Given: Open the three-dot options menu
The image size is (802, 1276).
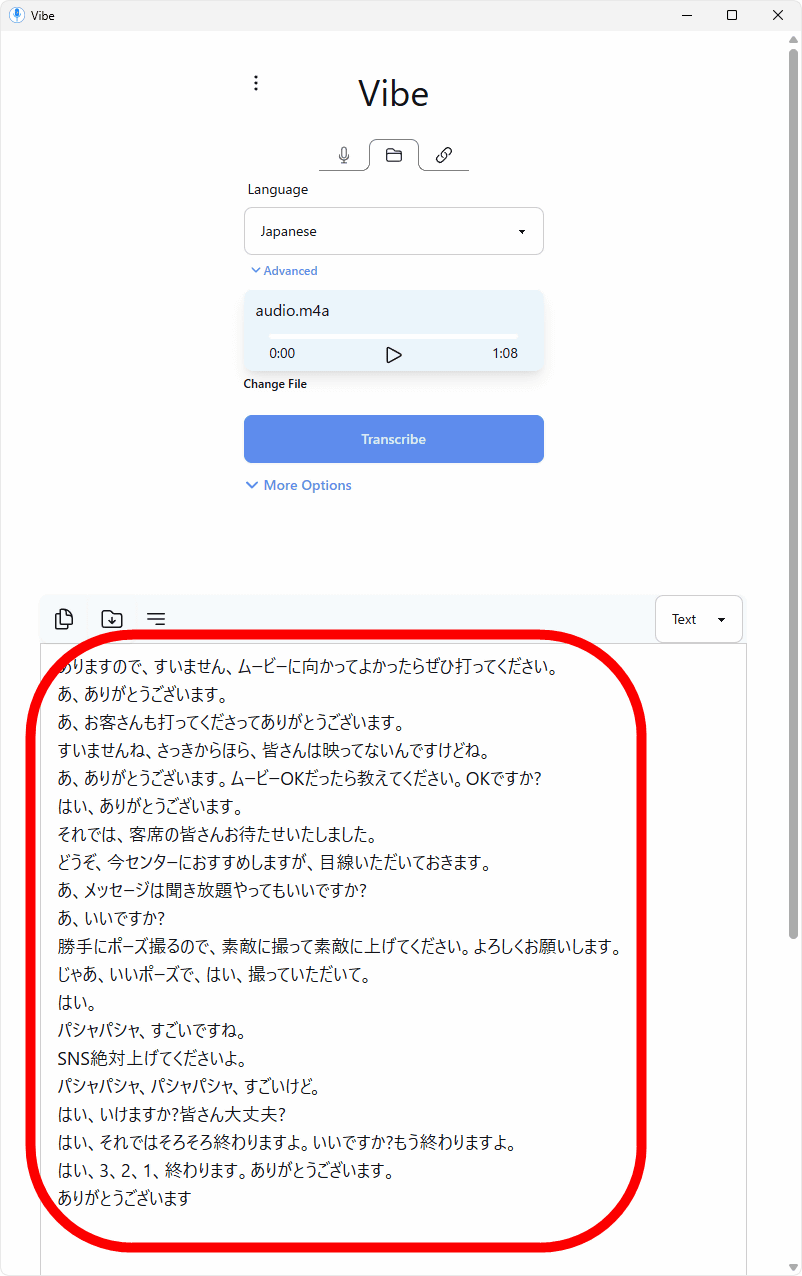Looking at the screenshot, I should (x=256, y=83).
